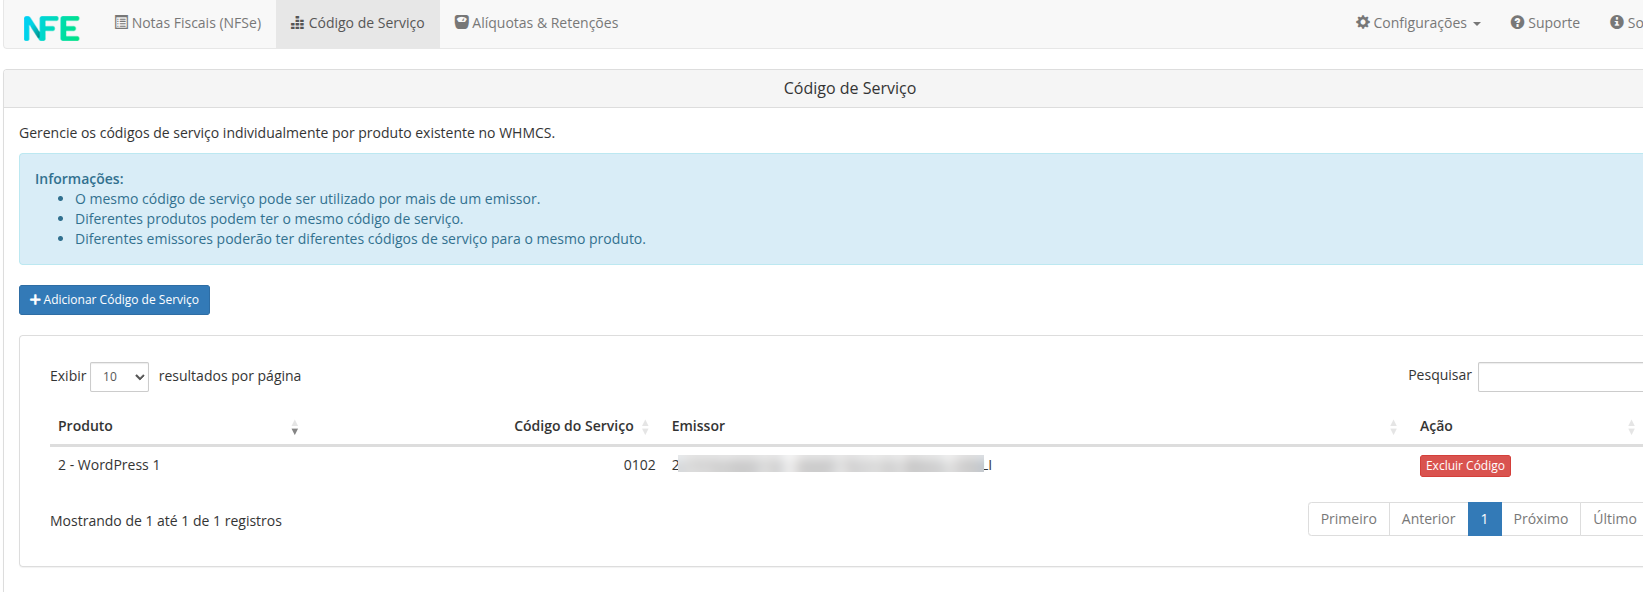Click the gear icon beside Configurações
Image resolution: width=1643 pixels, height=592 pixels.
click(x=1362, y=22)
